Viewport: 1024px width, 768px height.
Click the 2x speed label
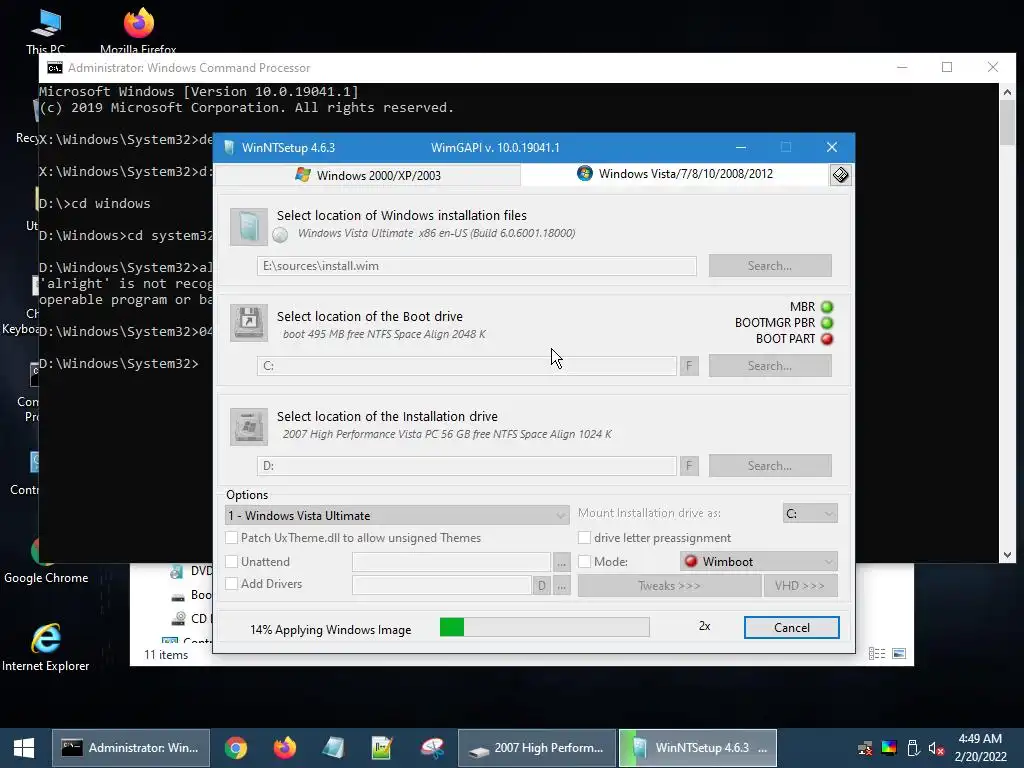point(705,626)
